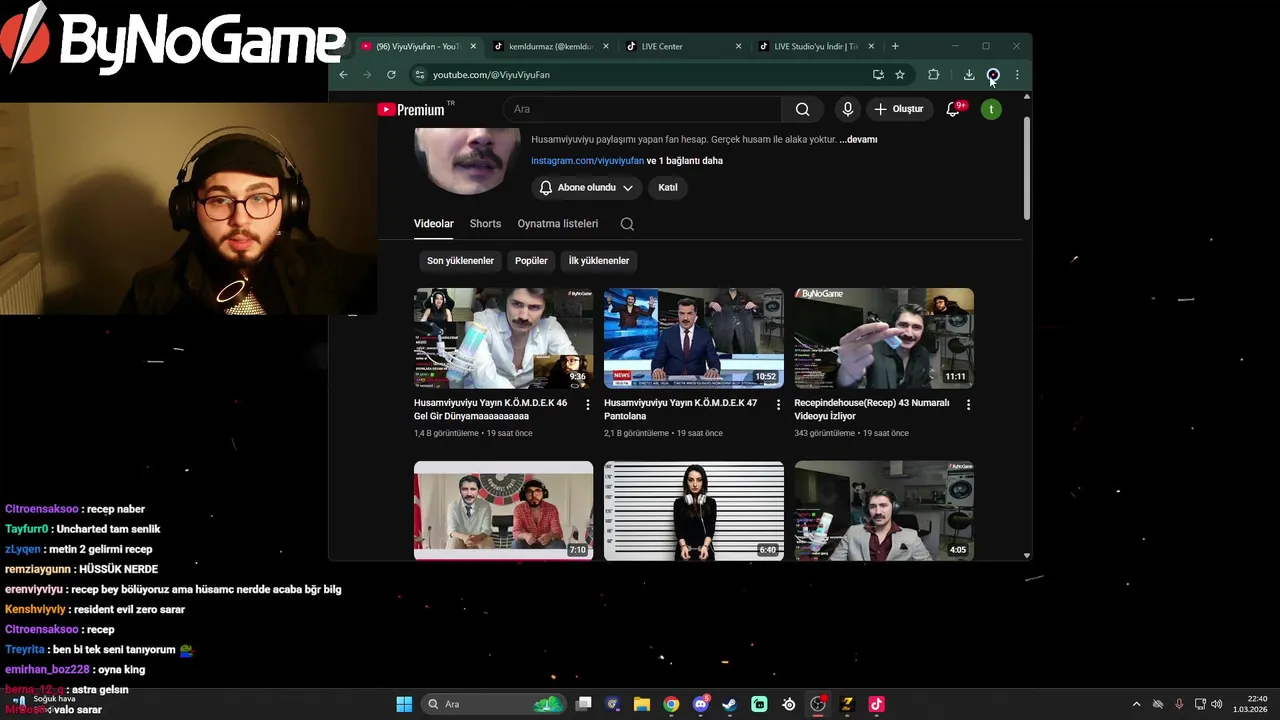
Task: Close the kemldurmaz TikTok tab
Action: click(605, 46)
